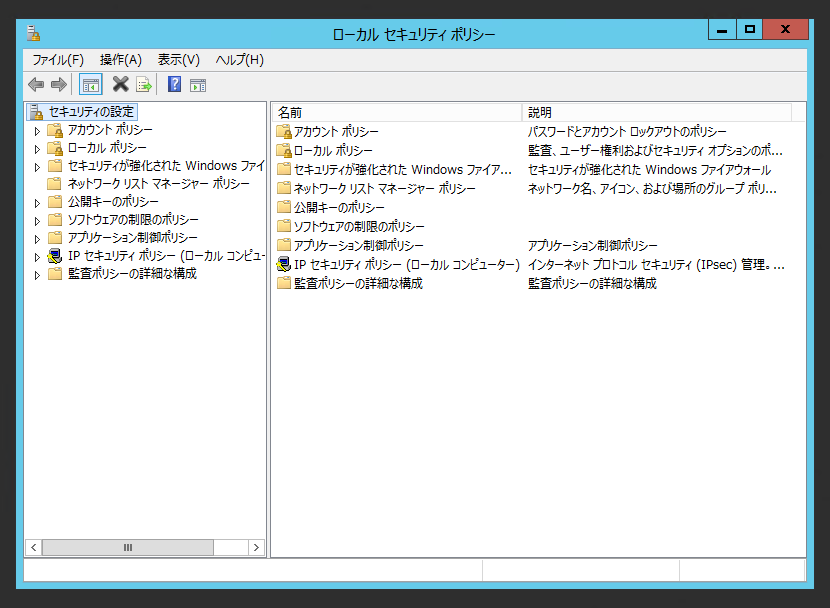The width and height of the screenshot is (830, 608).
Task: Click アプリケーション制御ポリシー folder icon in list
Action: pos(284,245)
